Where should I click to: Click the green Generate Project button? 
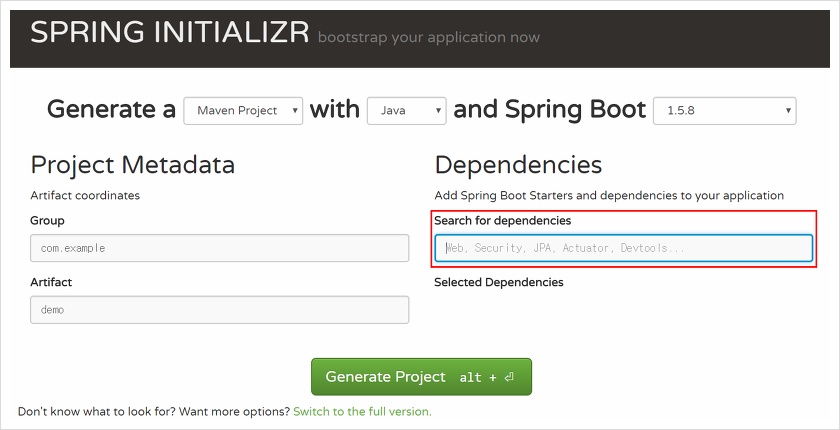click(x=421, y=377)
